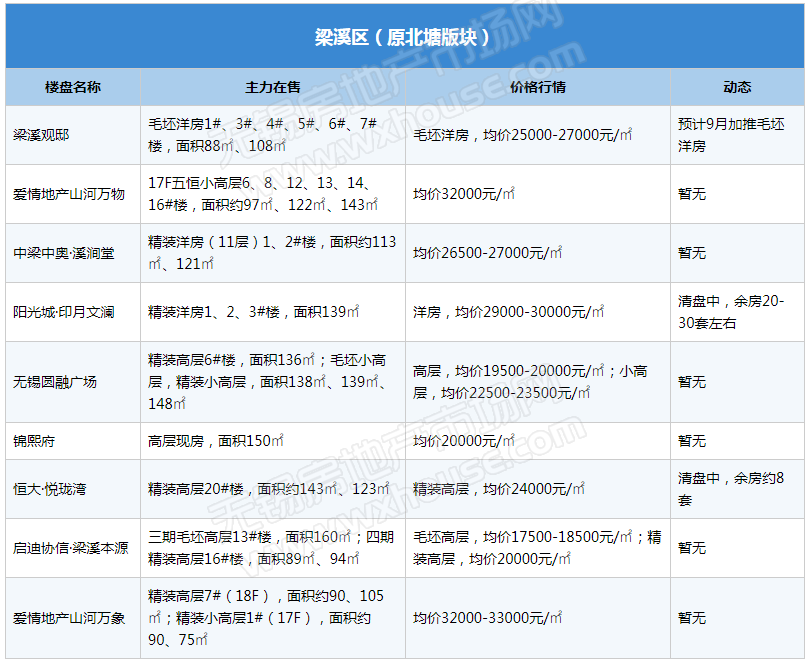This screenshot has height=663, width=810.
Task: Select the 清盘中，余房约8套 status cell
Action: (737, 489)
